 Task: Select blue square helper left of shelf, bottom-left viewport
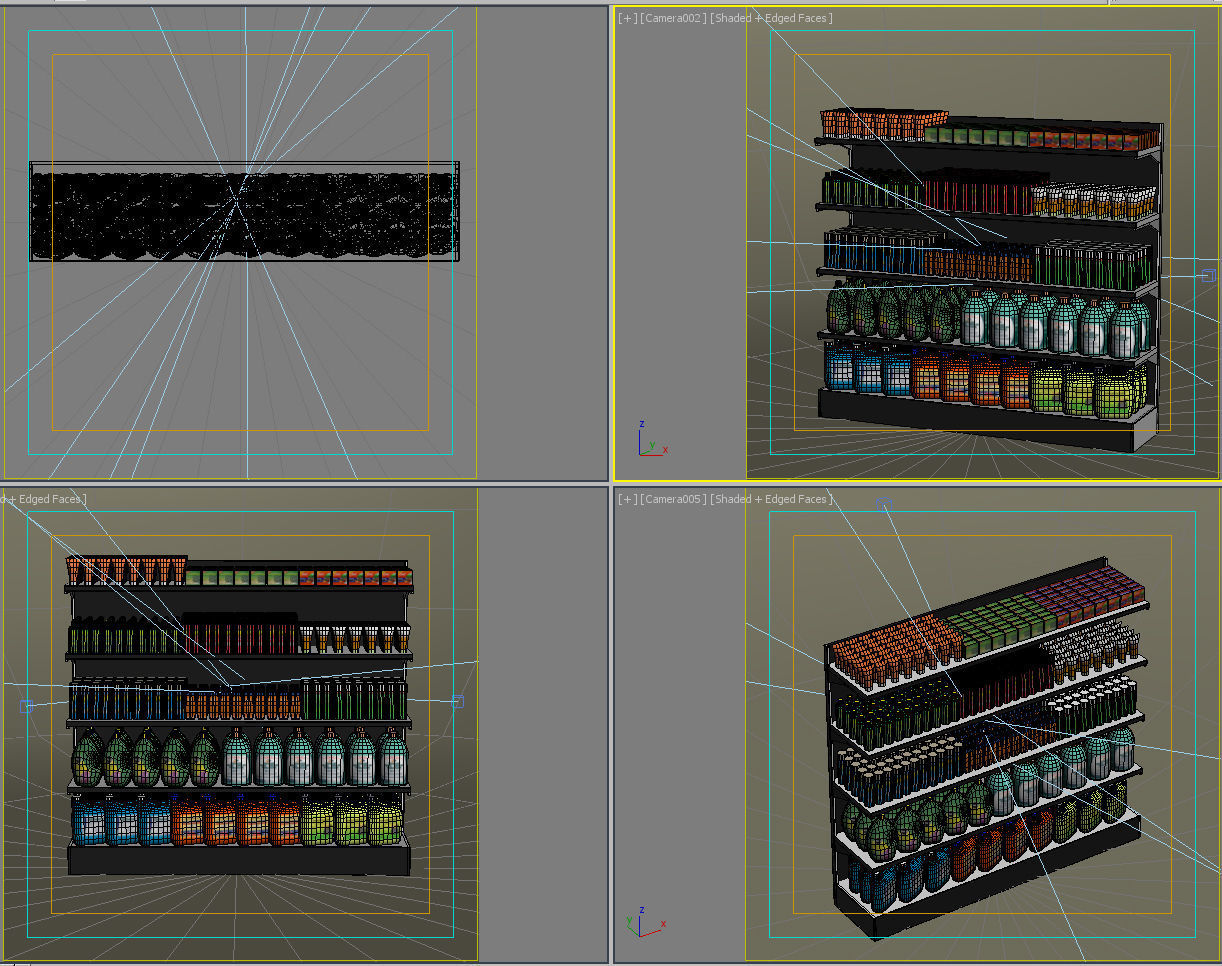[26, 706]
